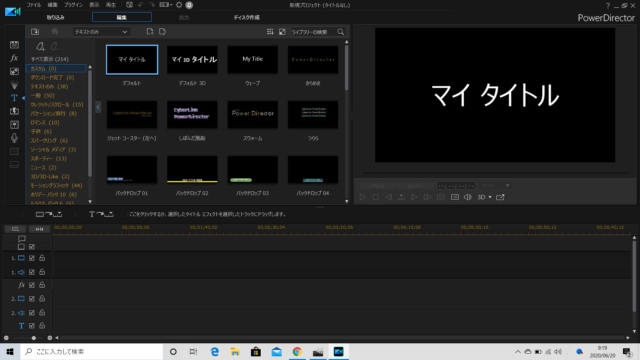Click zoom-in plus on timeline zoom

tap(50, 338)
